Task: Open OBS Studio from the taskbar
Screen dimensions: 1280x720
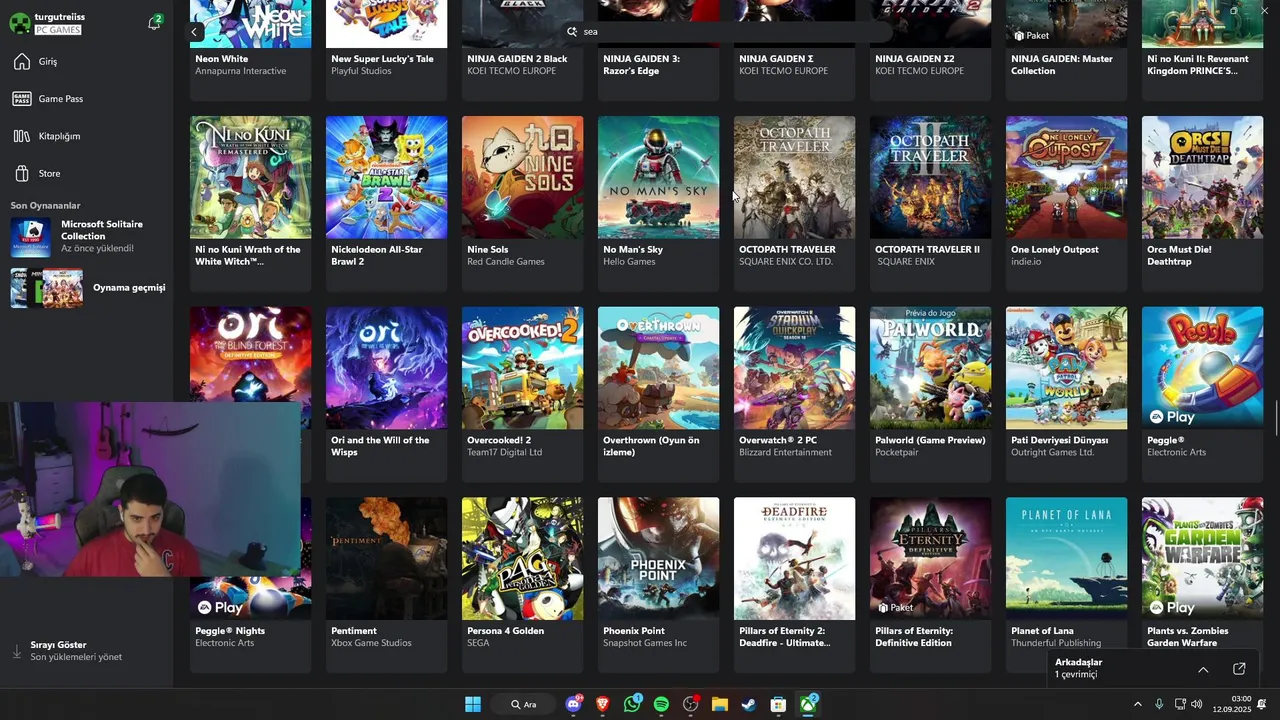Action: [690, 705]
